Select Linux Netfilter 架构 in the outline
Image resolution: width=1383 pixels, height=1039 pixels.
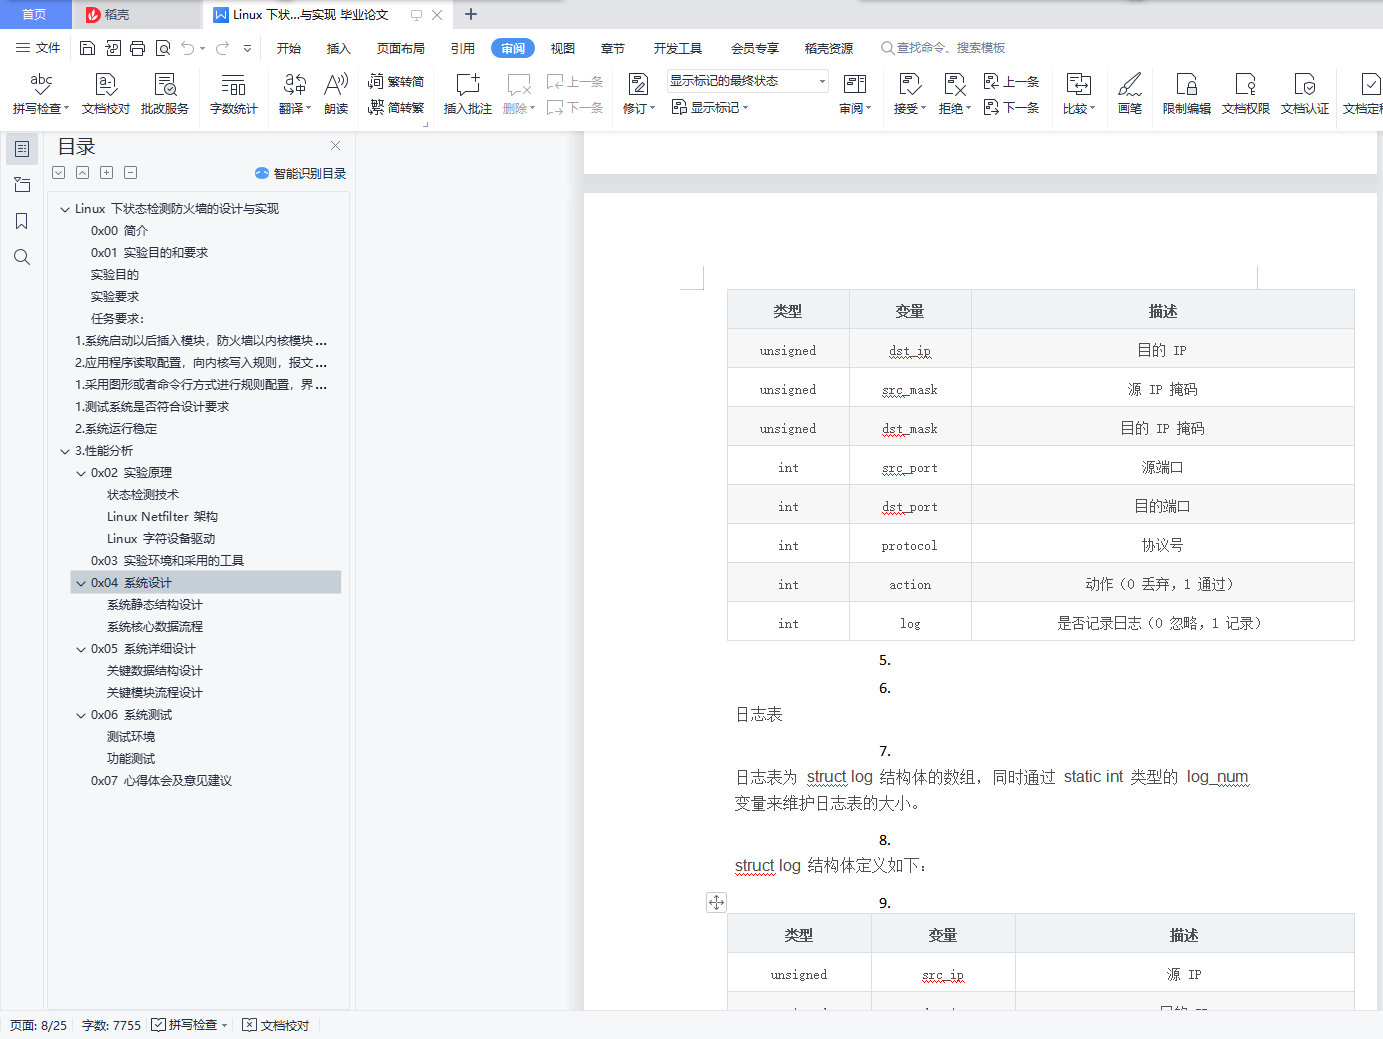162,517
